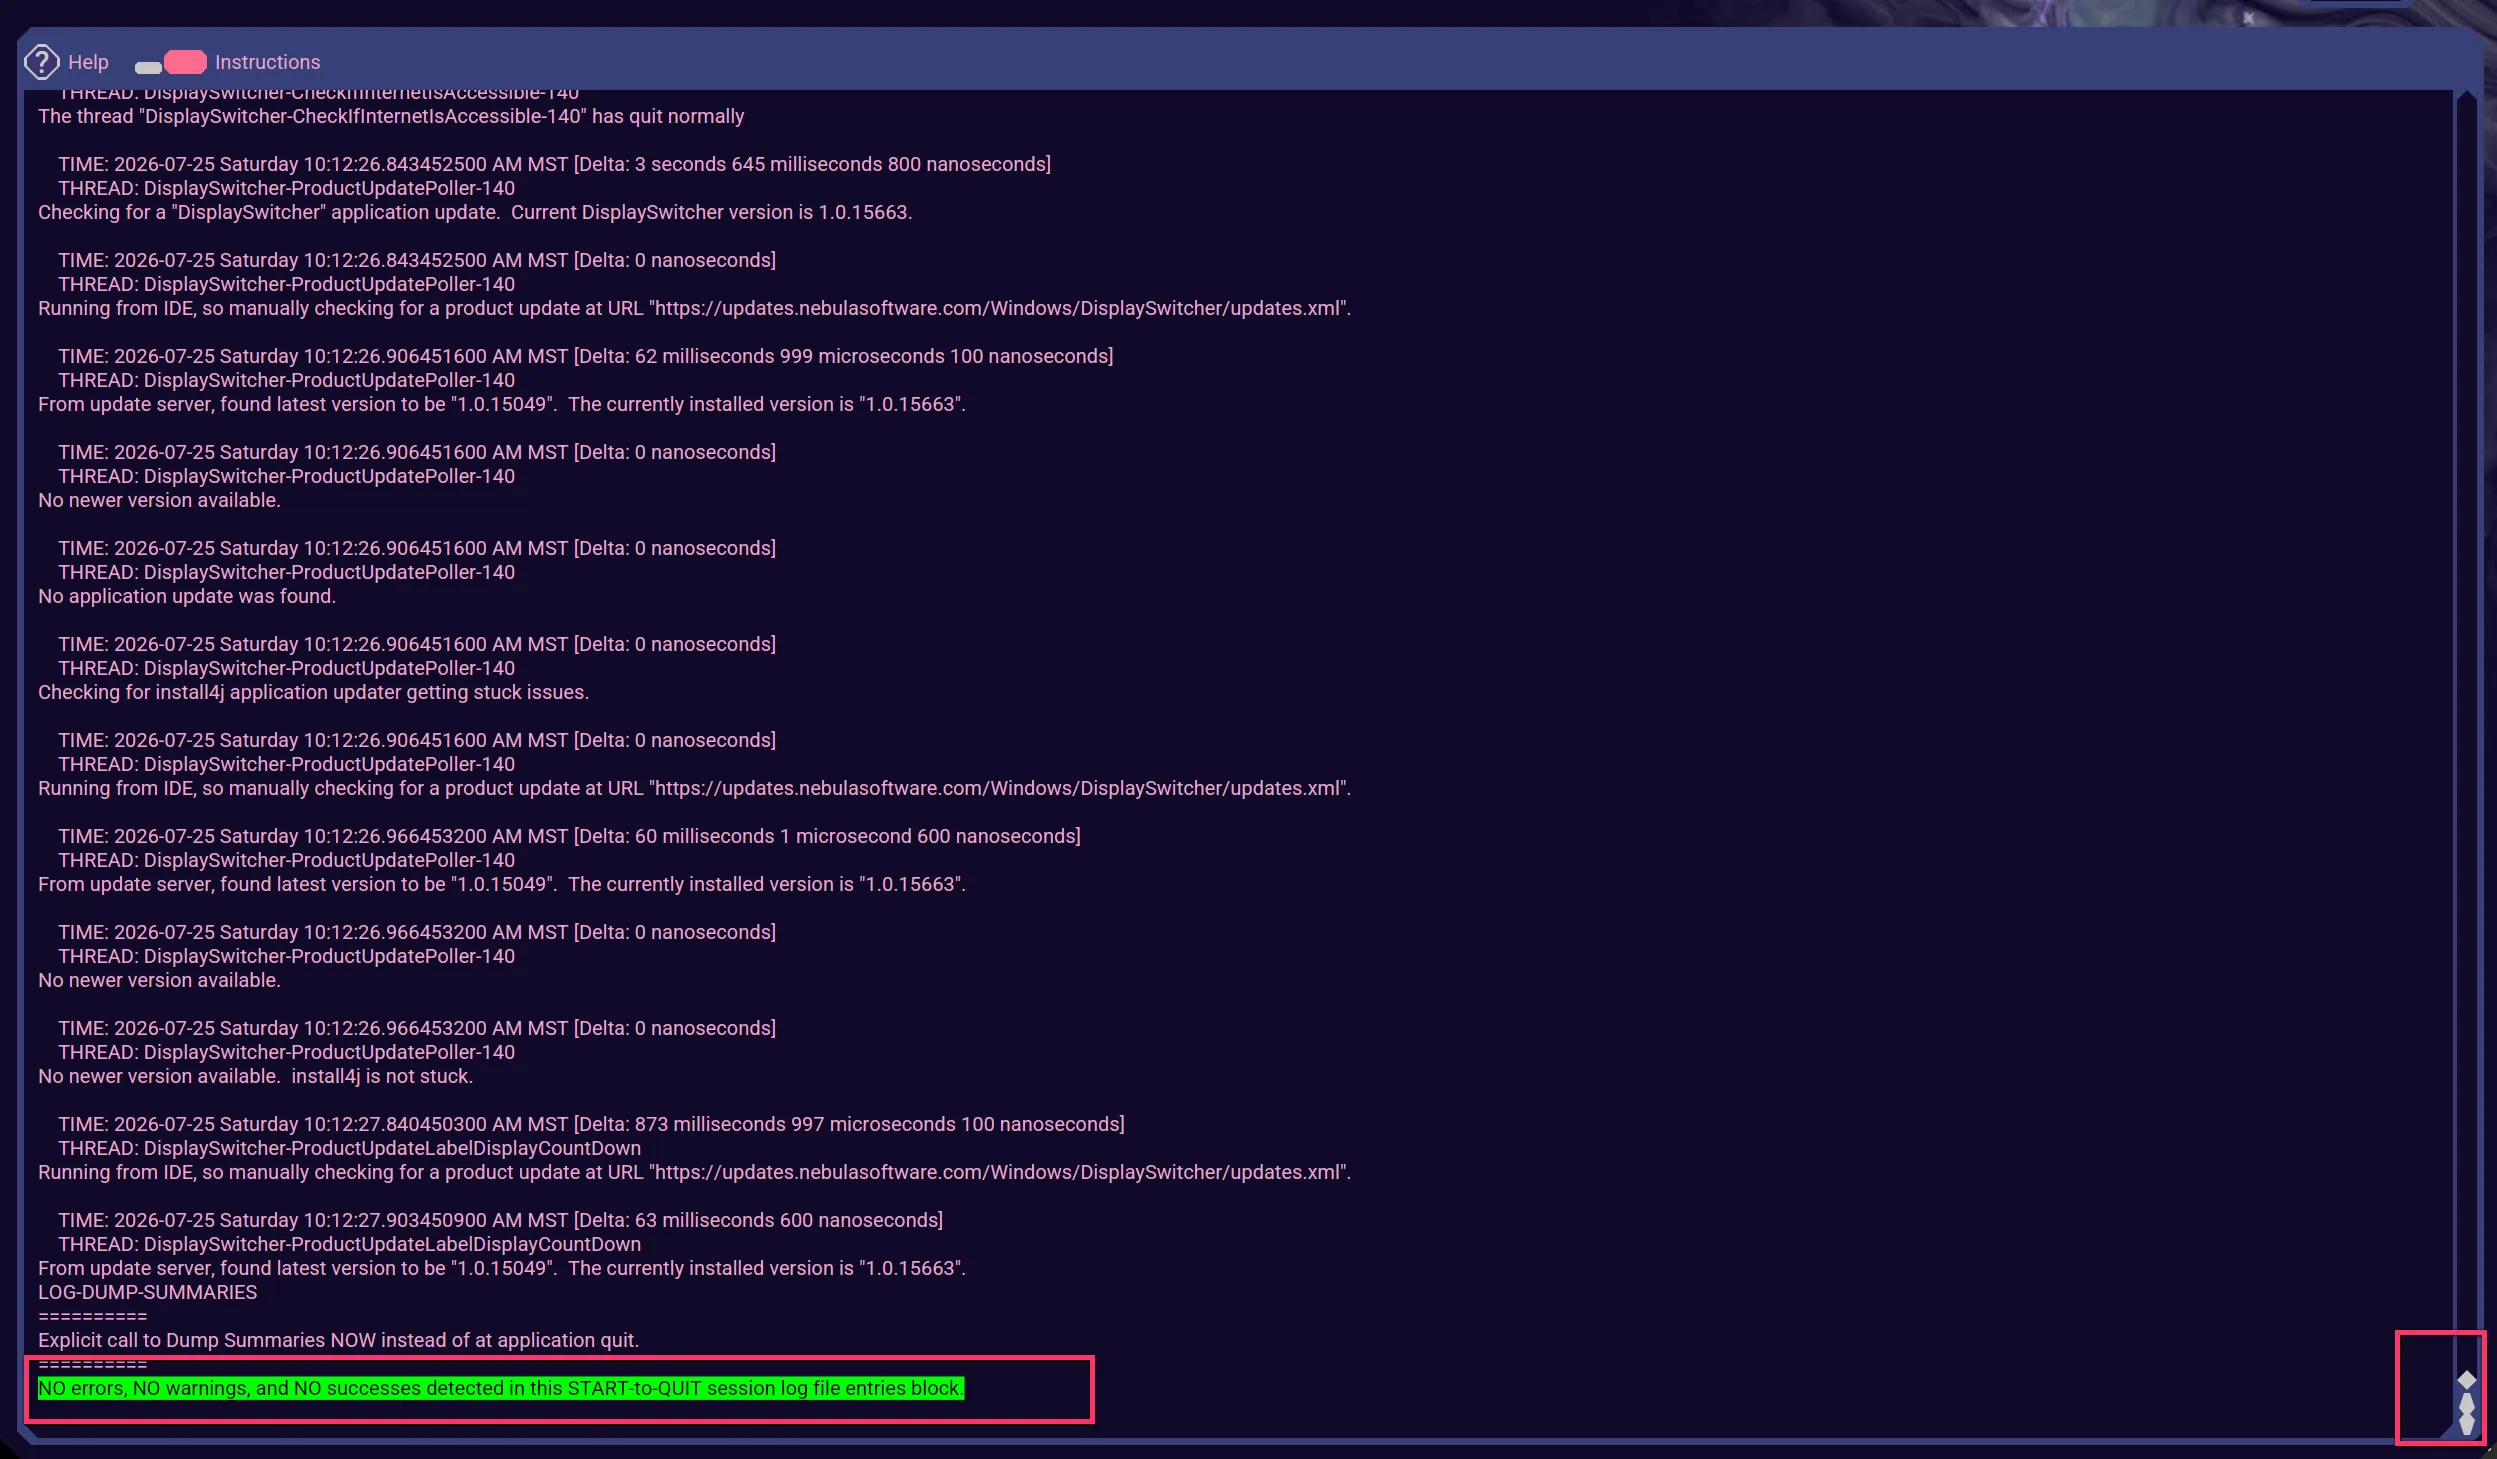Click timestamp with Delta 60 milliseconds 1 microsecond
This screenshot has height=1459, width=2497.
click(569, 836)
